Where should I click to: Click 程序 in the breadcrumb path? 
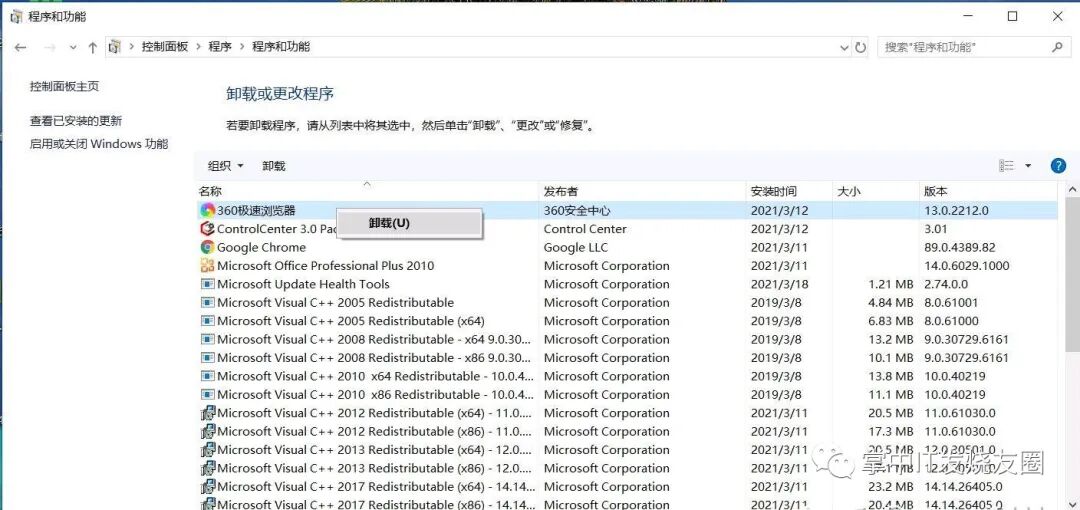[x=220, y=47]
